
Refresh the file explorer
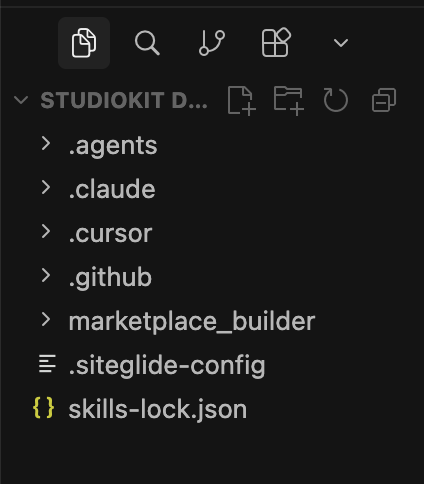click(x=336, y=100)
